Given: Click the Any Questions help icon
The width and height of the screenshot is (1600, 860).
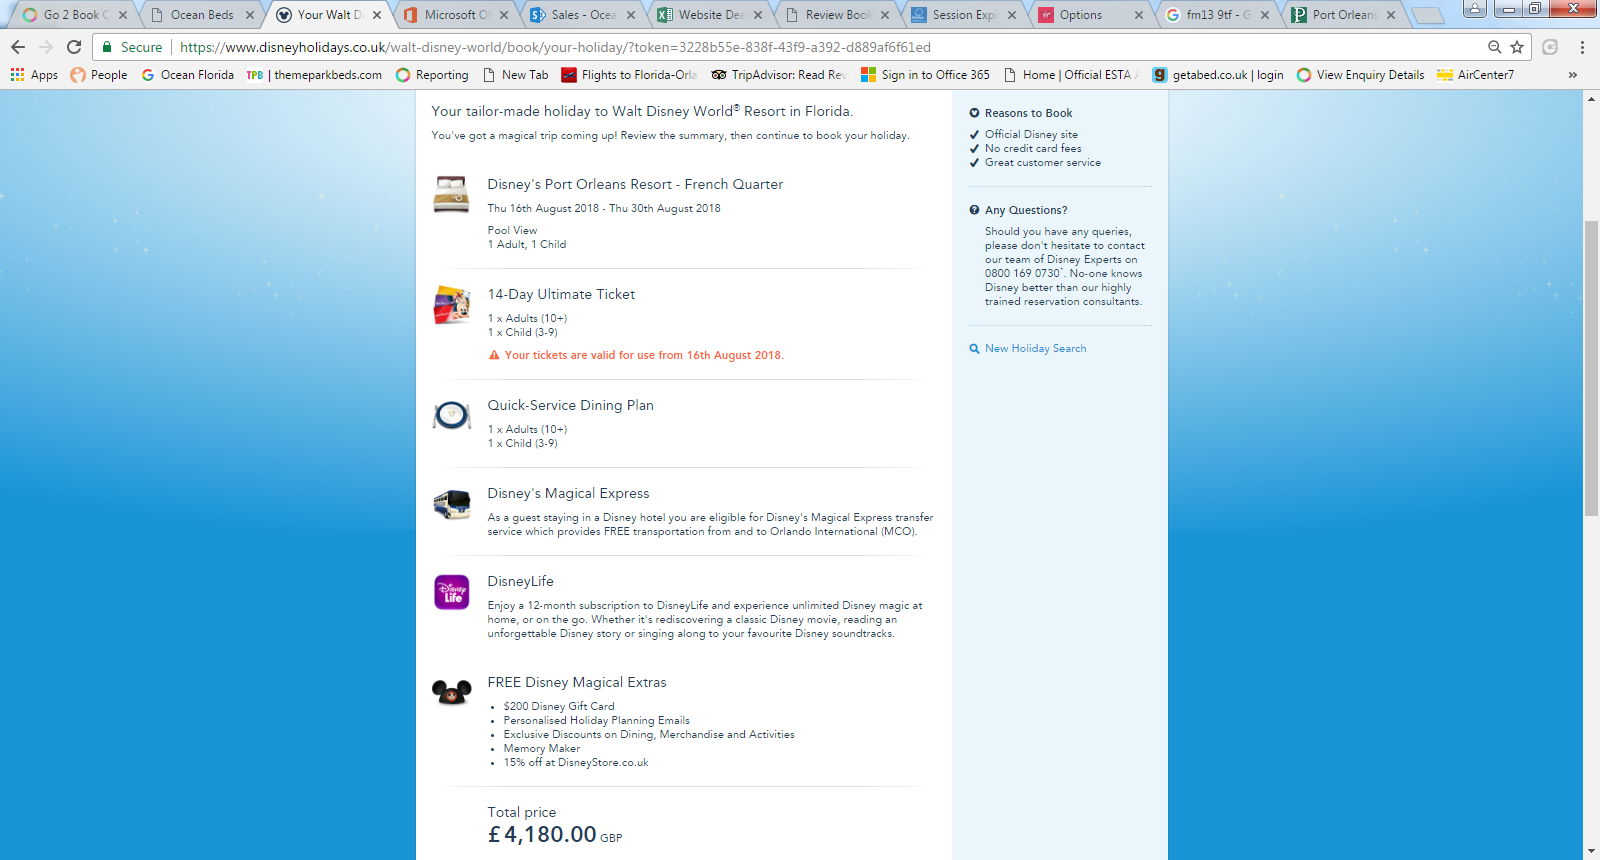Looking at the screenshot, I should click(974, 210).
